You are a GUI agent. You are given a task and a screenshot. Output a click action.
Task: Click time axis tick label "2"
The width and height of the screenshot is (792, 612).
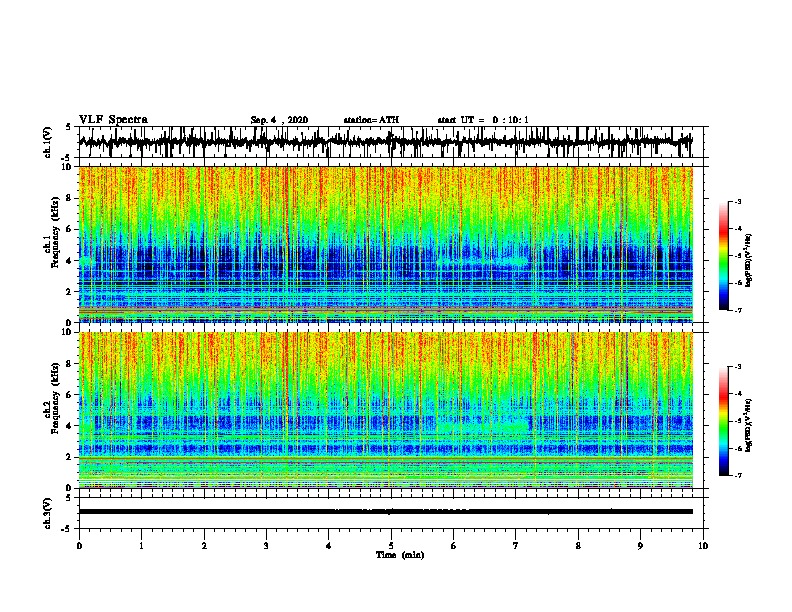click(x=204, y=546)
